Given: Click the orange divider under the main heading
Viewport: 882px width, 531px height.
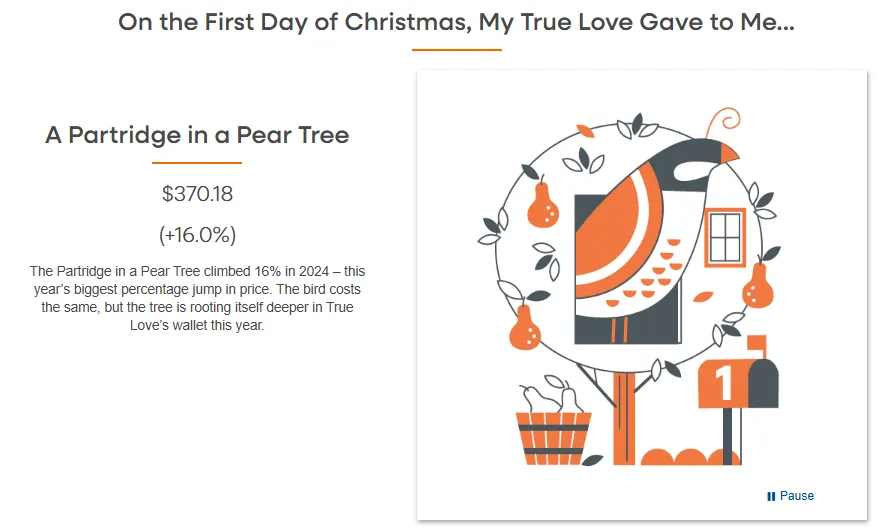Looking at the screenshot, I should pyautogui.click(x=456, y=49).
